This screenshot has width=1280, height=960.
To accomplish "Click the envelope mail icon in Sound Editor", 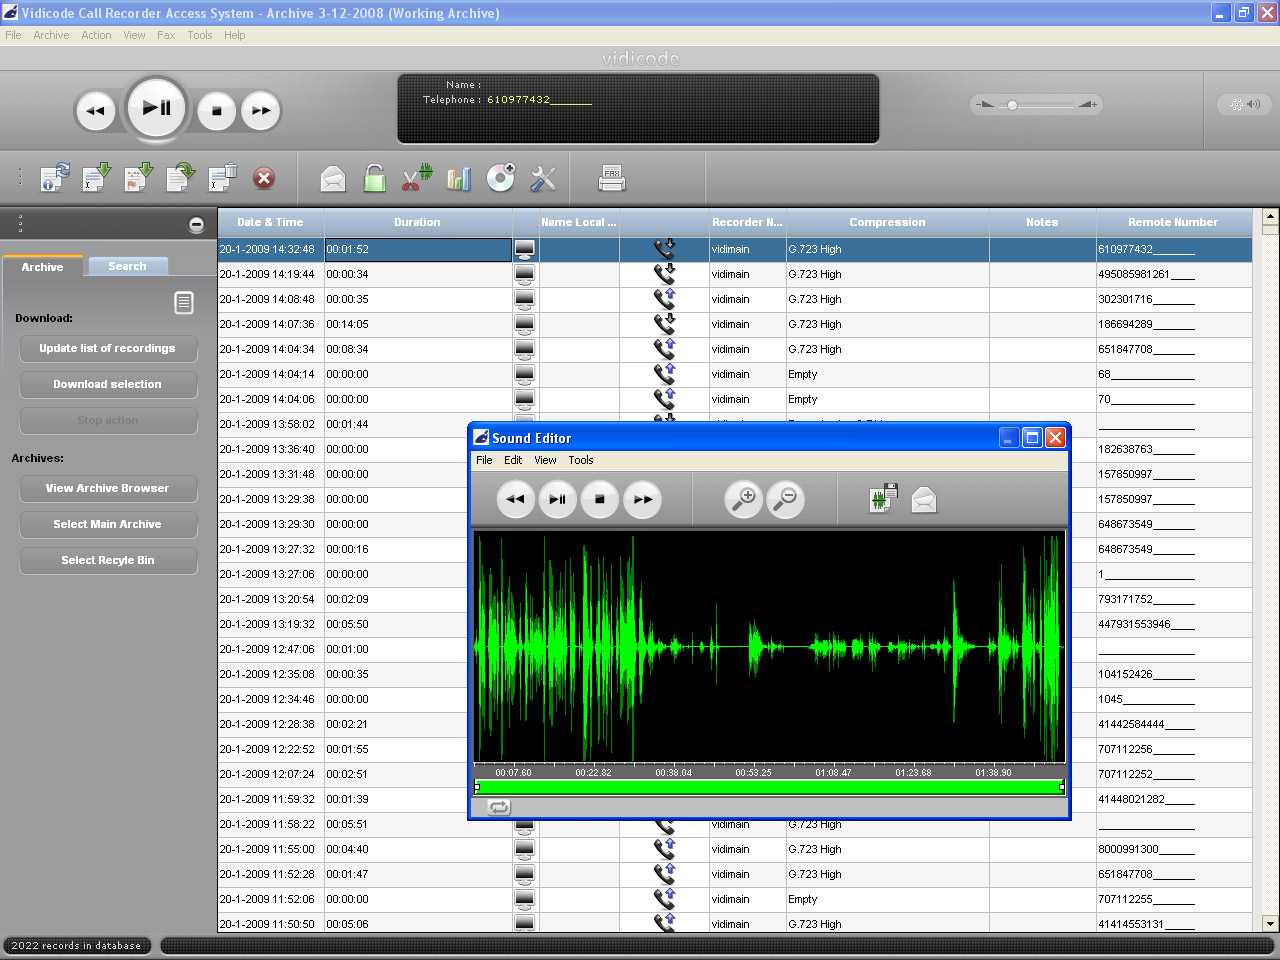I will click(x=924, y=499).
